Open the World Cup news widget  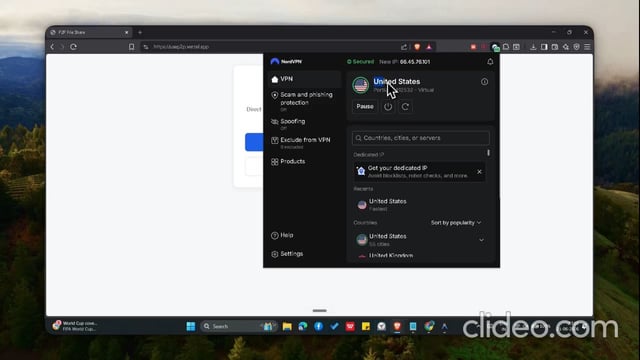[x=75, y=326]
